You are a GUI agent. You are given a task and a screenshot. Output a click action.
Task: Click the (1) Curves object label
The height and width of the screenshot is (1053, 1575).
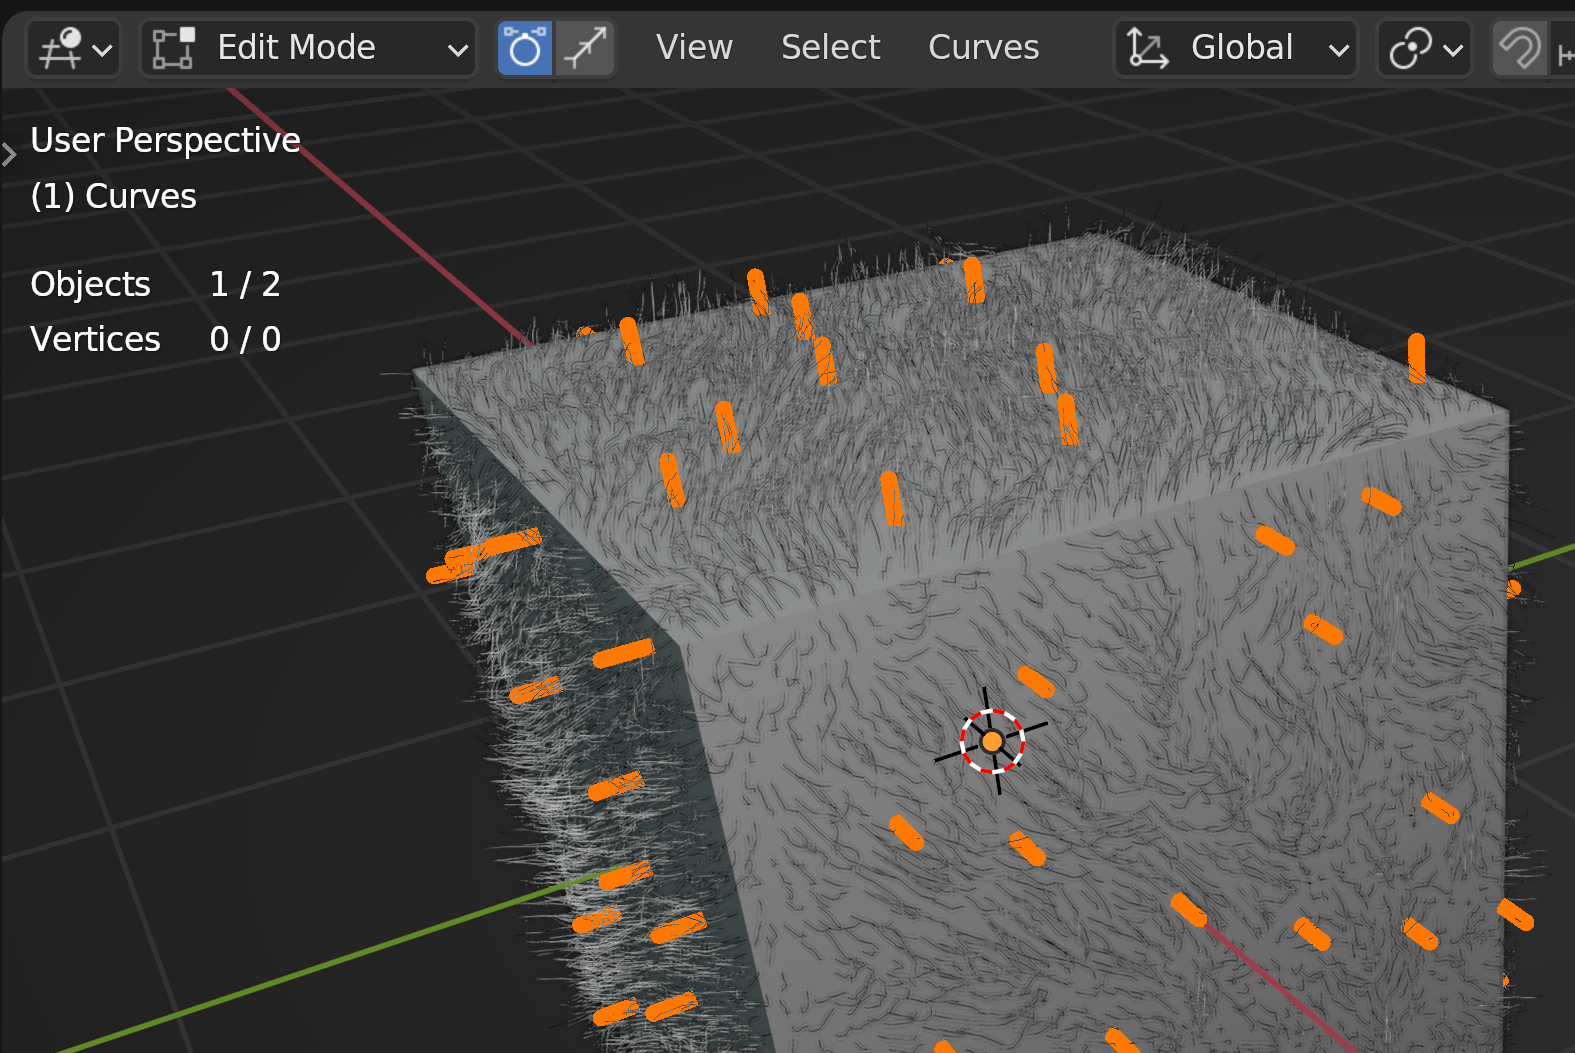pos(113,196)
